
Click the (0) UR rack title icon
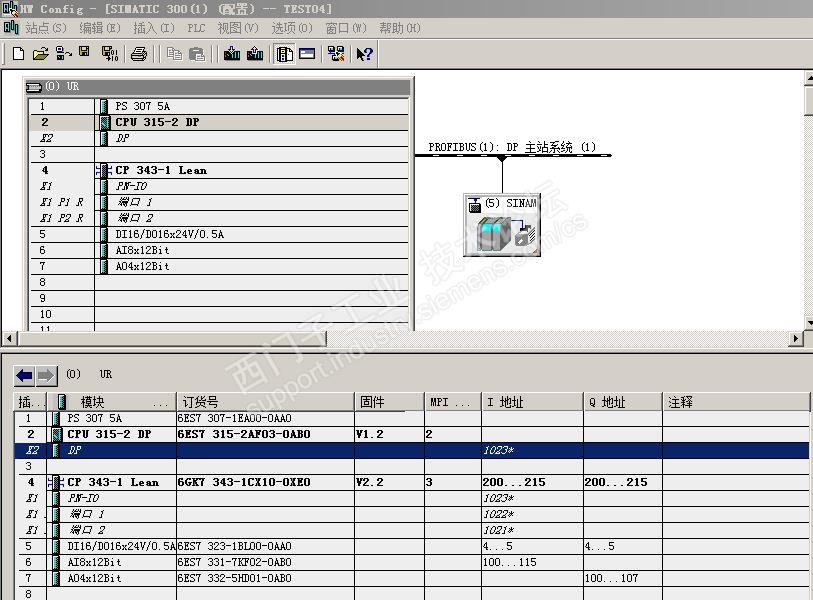(34, 87)
